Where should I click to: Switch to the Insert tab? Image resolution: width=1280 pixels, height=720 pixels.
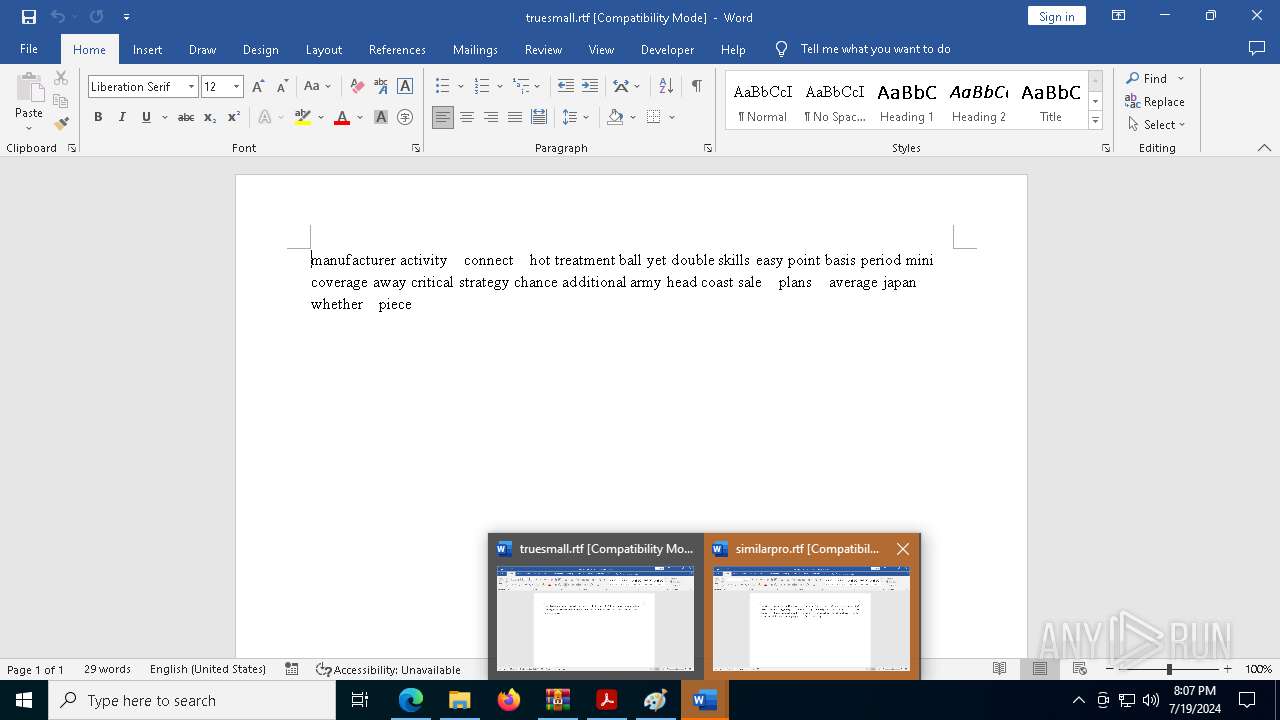[x=147, y=49]
